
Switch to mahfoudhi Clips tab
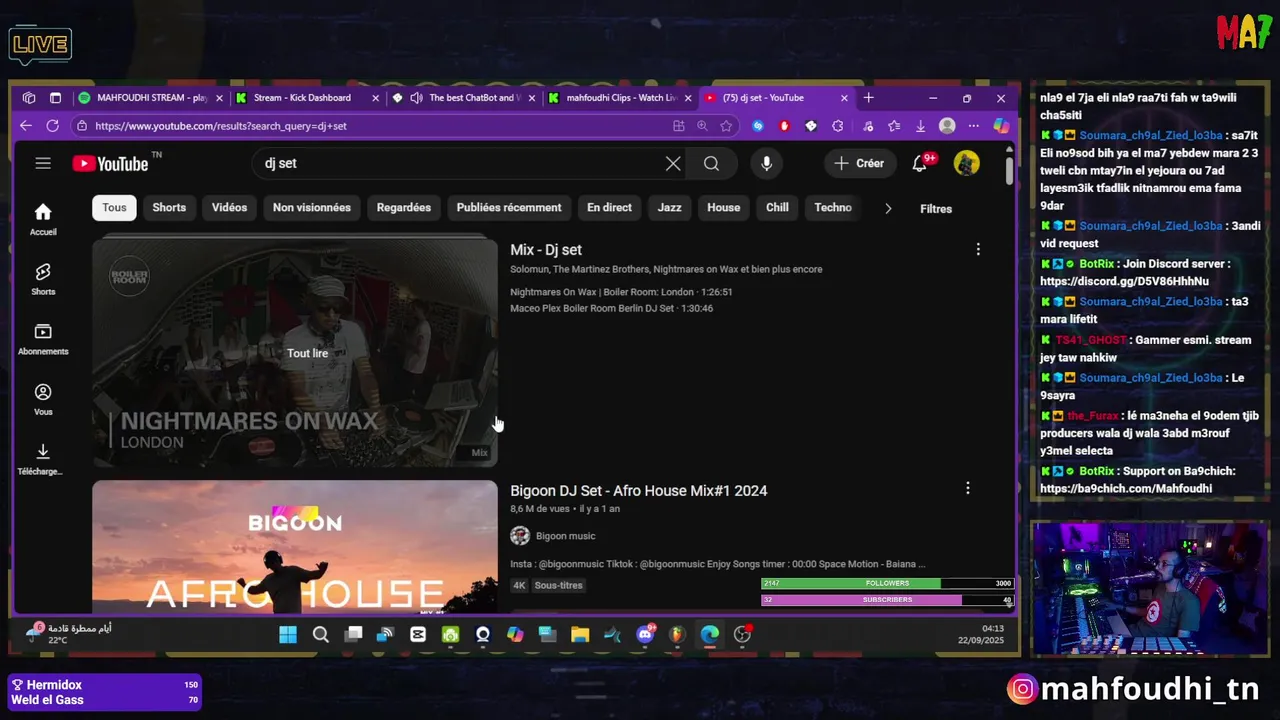click(x=620, y=98)
